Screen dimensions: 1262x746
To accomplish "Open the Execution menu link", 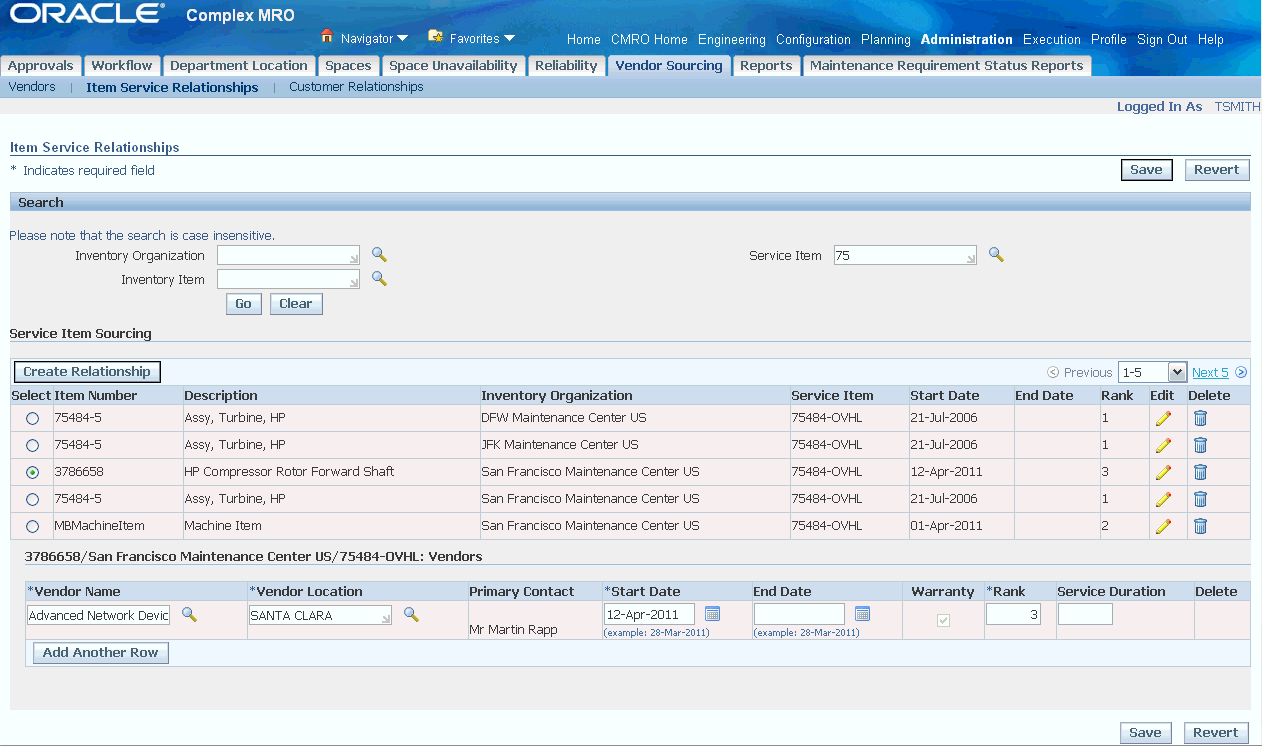I will [x=1052, y=40].
